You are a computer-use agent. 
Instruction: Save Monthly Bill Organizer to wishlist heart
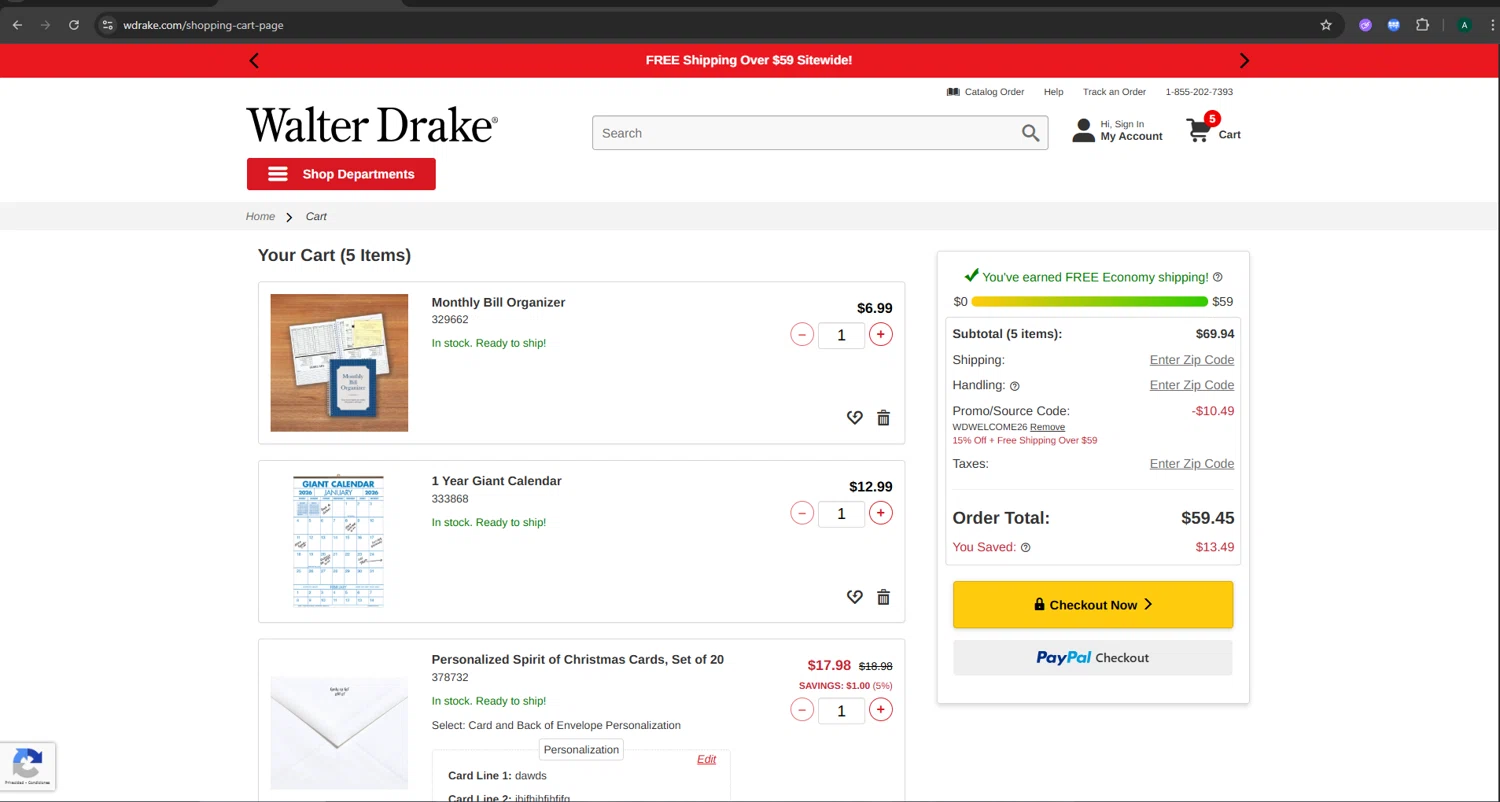pos(854,418)
